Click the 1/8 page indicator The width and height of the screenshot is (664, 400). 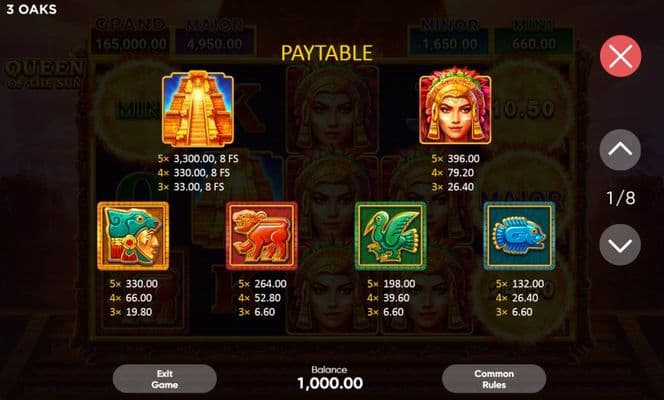(x=620, y=198)
